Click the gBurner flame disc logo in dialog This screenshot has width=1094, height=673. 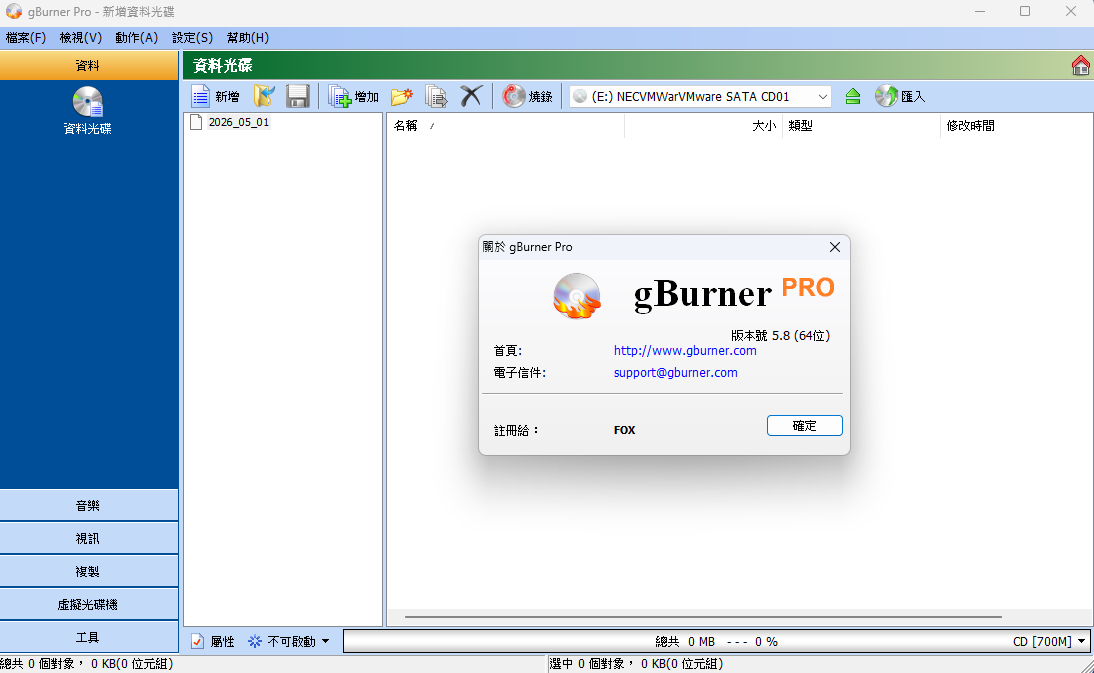coord(577,296)
